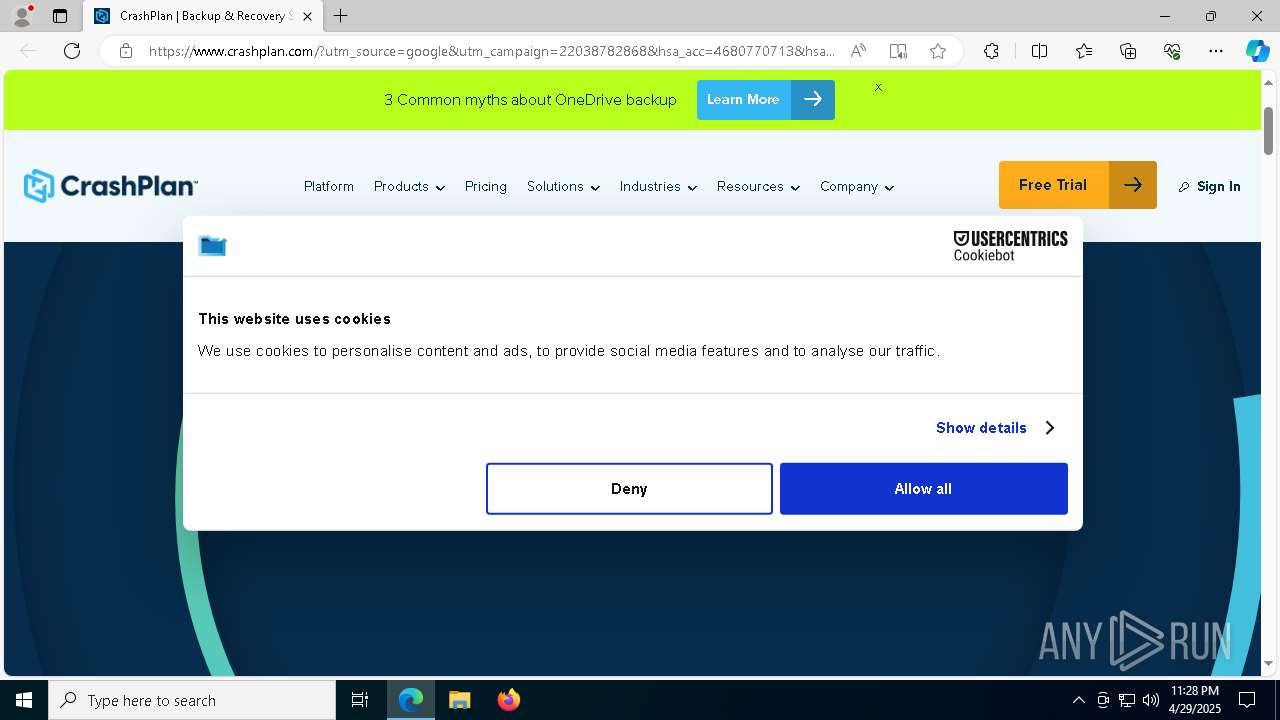Click the Sign In link
This screenshot has width=1280, height=720.
click(x=1209, y=186)
